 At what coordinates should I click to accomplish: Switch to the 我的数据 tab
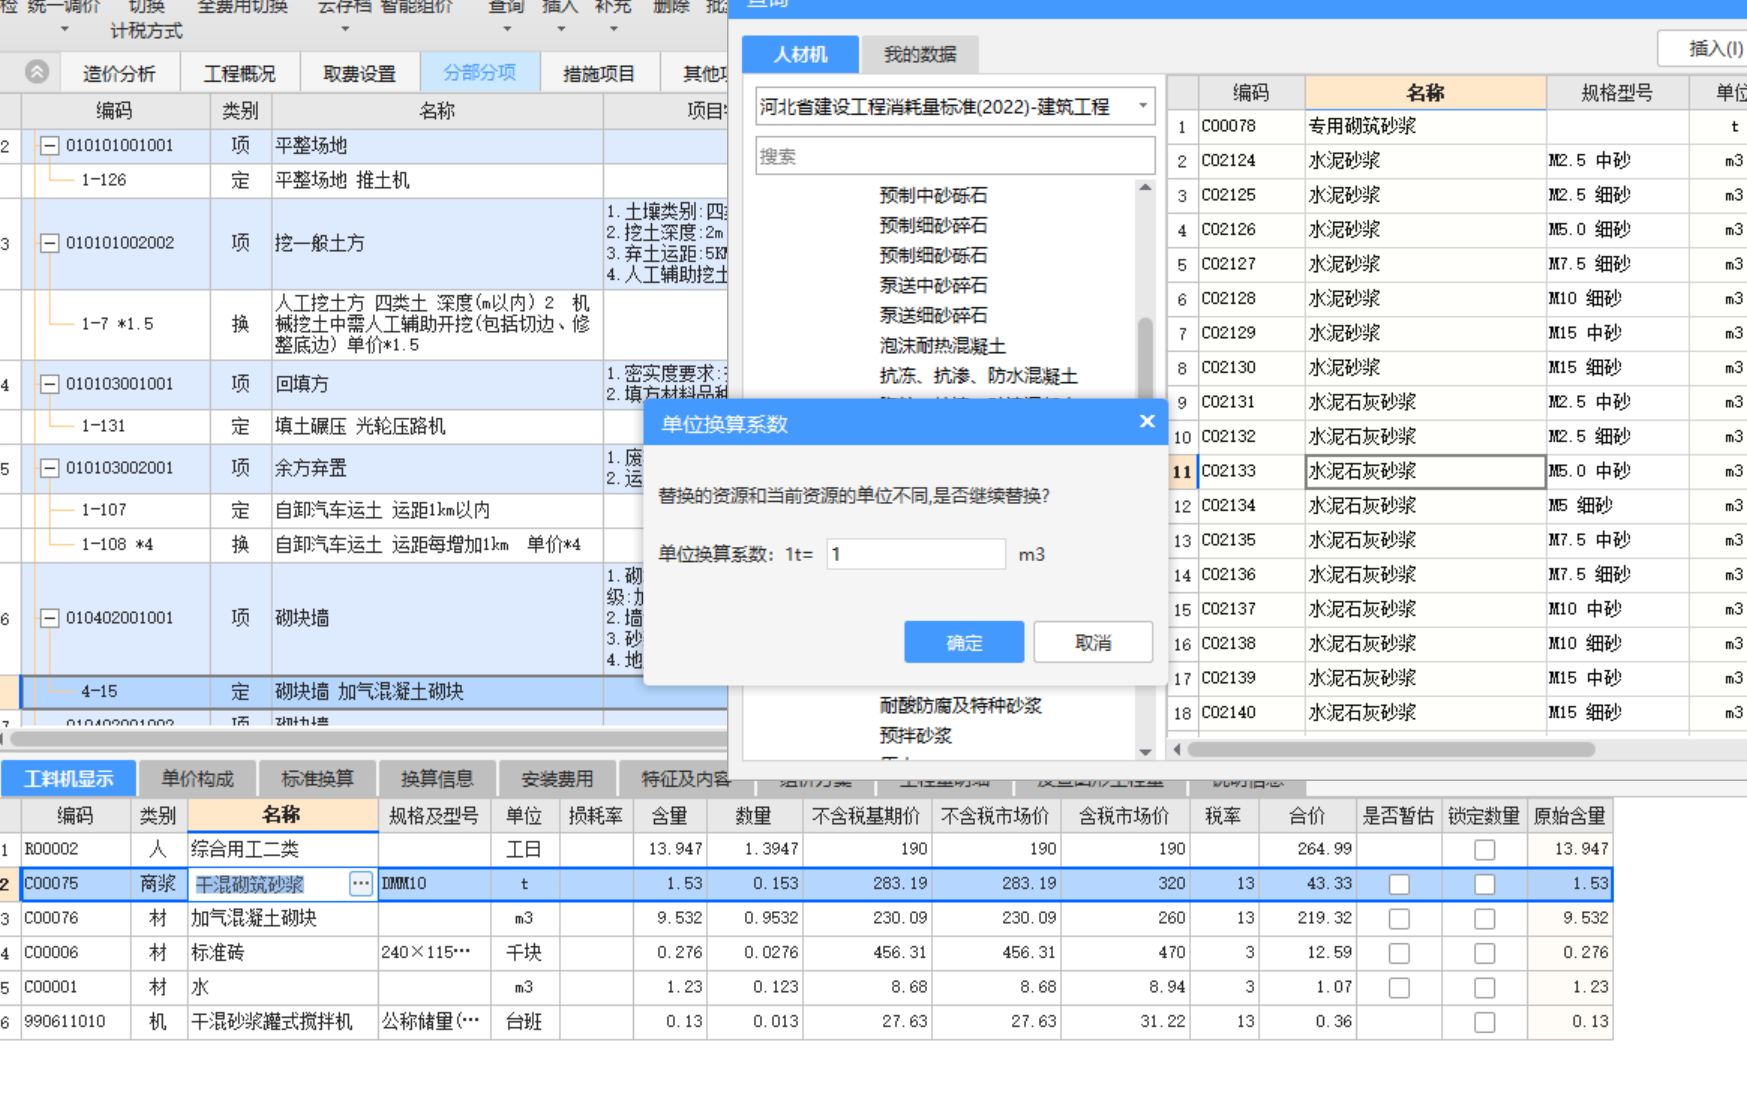point(919,54)
